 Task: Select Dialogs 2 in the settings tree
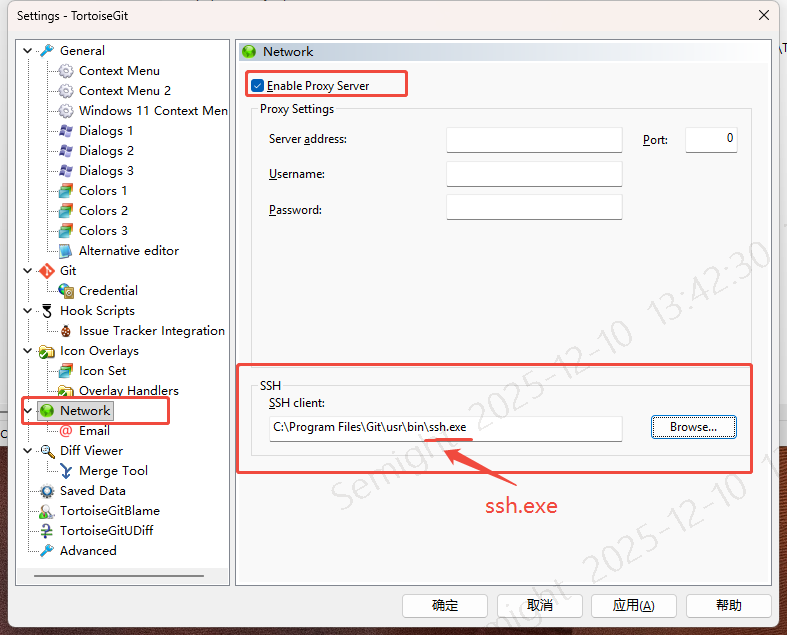pyautogui.click(x=106, y=151)
